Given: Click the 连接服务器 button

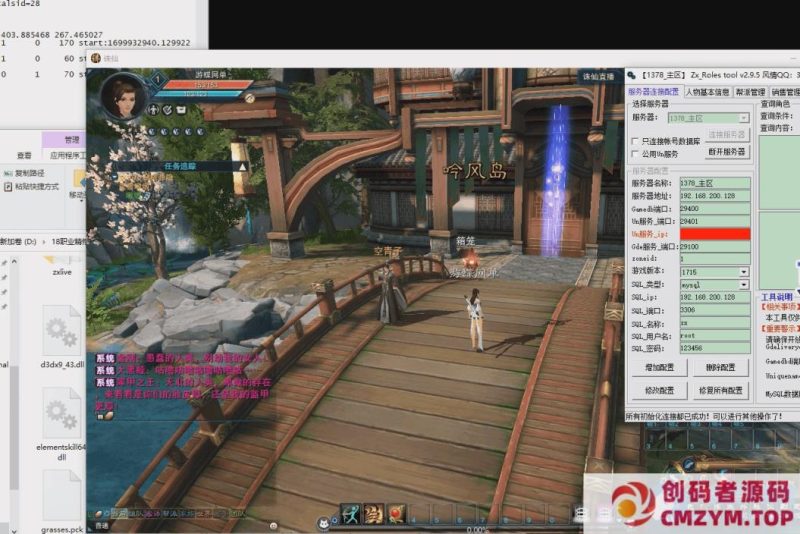Looking at the screenshot, I should [x=727, y=135].
